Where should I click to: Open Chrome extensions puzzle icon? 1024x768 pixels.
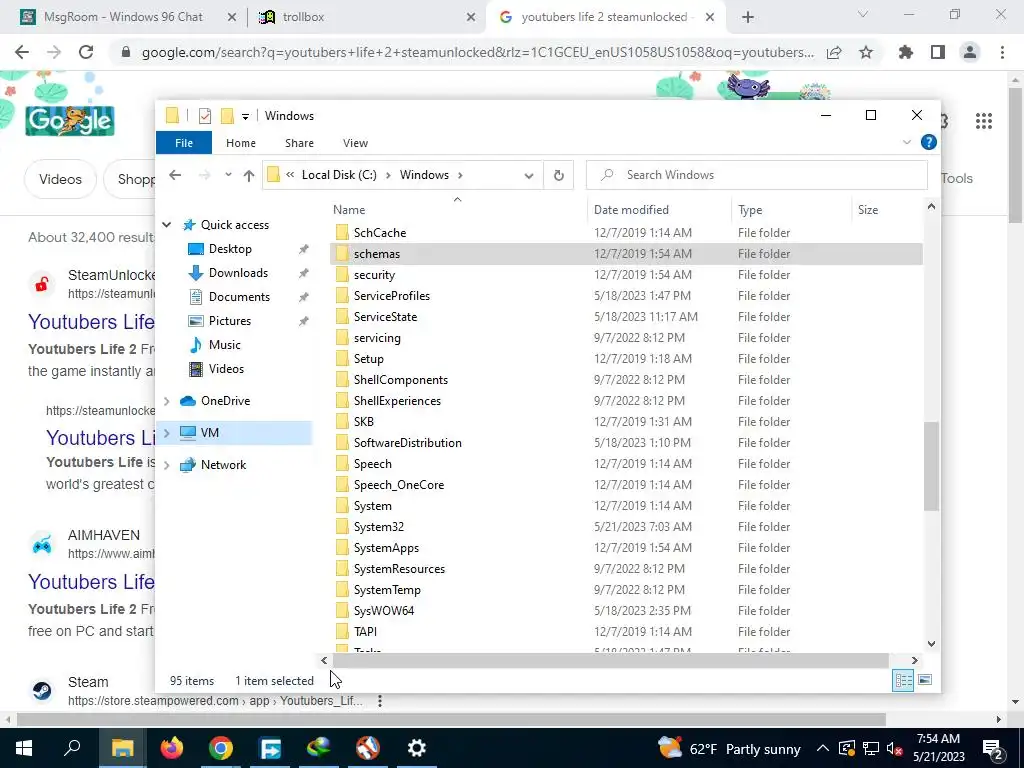(905, 52)
